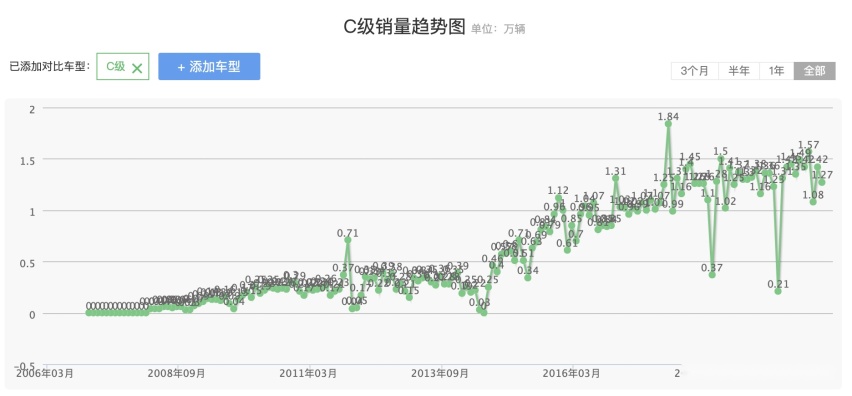Click the chart title C级销量趋势图
This screenshot has width=852, height=396.
tap(405, 27)
